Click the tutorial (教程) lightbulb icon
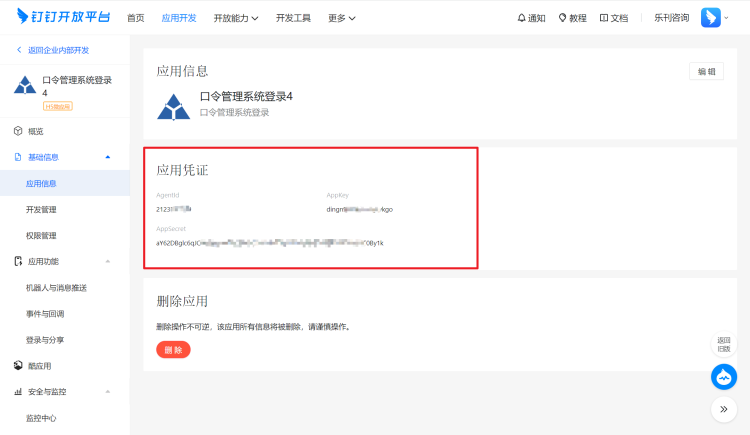 pos(563,18)
